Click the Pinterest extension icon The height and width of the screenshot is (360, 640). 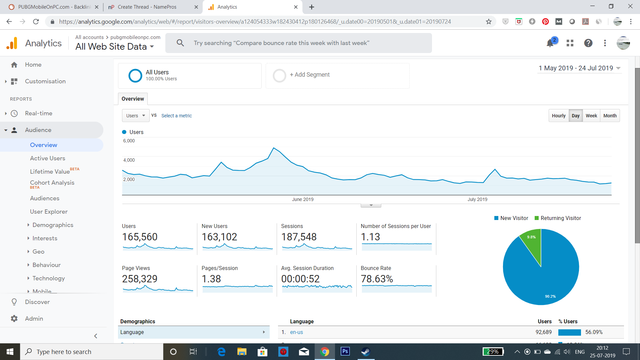pyautogui.click(x=545, y=22)
